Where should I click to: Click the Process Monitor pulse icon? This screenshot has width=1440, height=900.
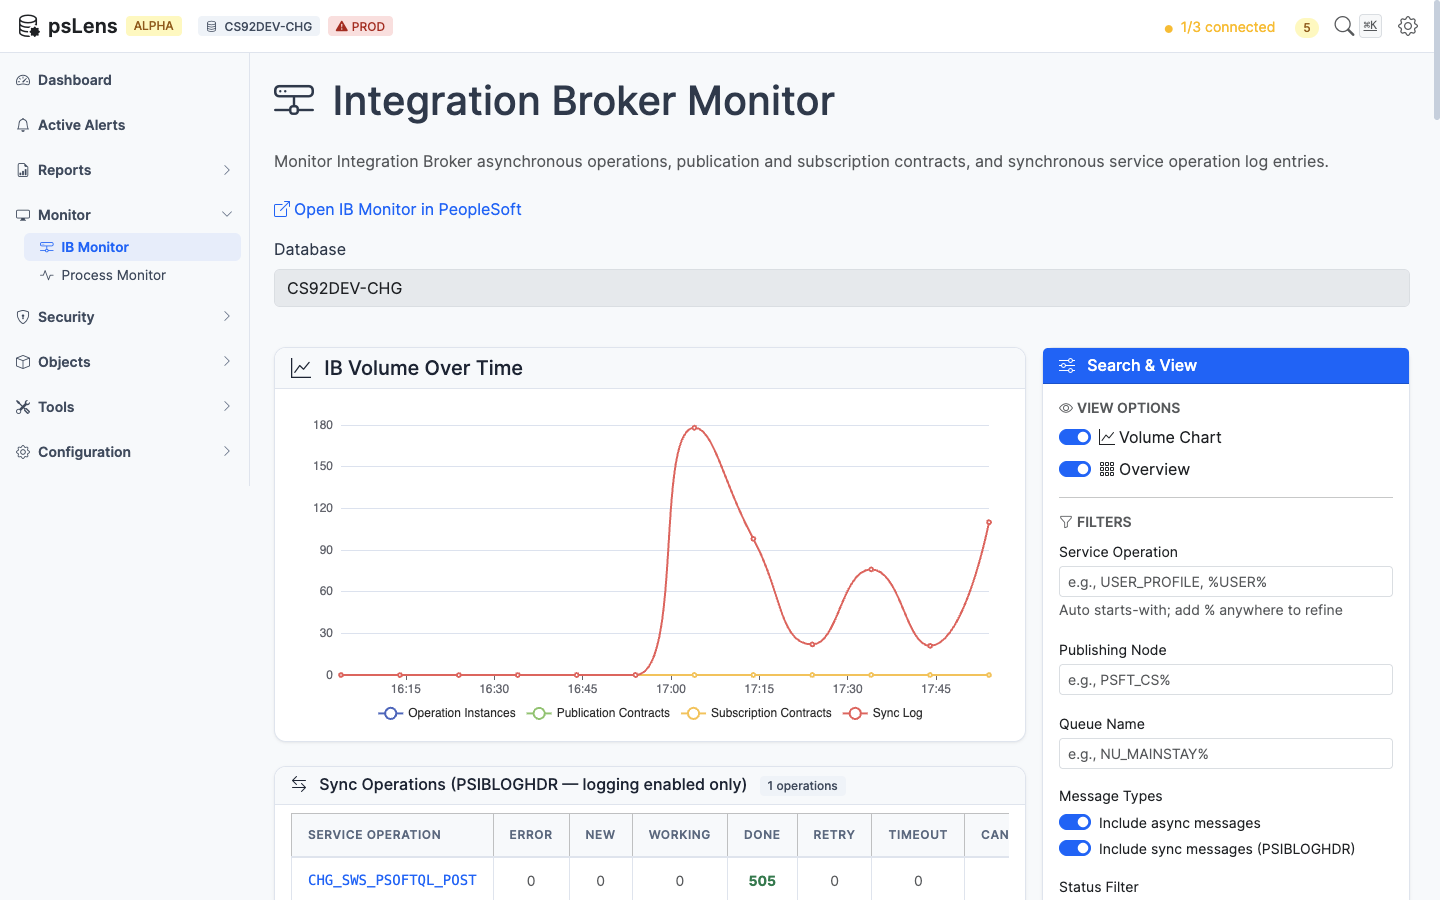coord(46,275)
